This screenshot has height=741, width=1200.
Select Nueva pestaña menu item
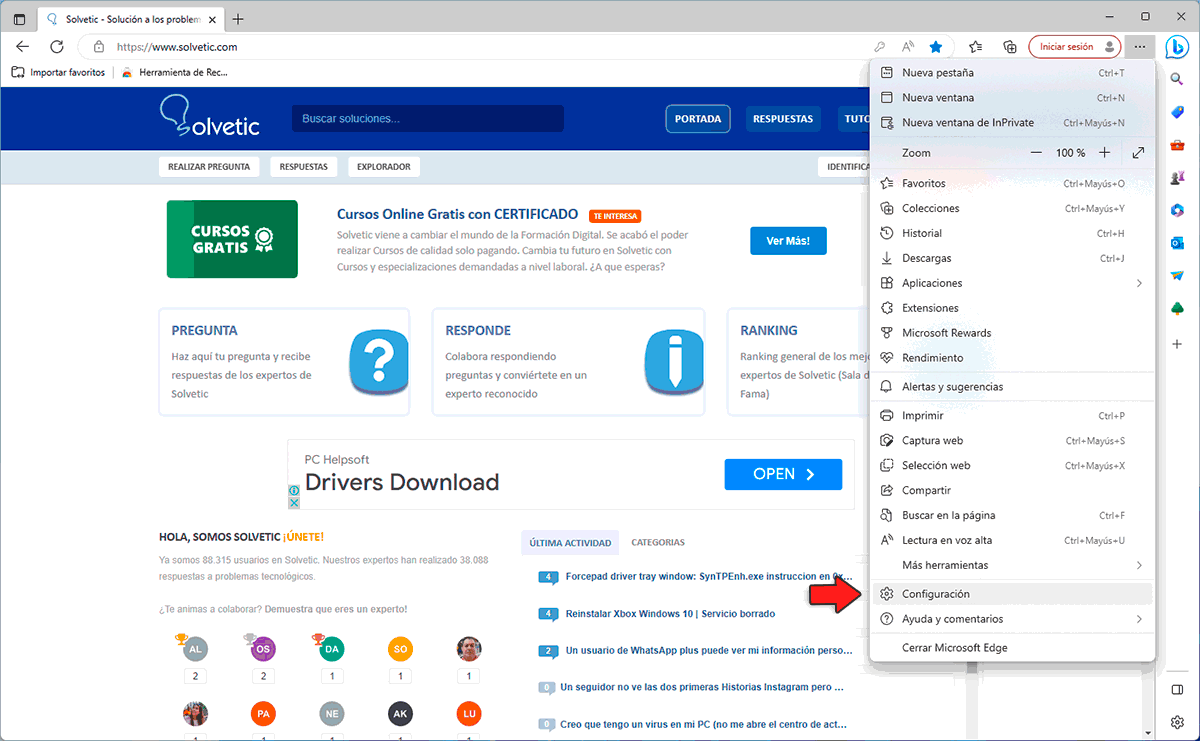(x=1012, y=73)
